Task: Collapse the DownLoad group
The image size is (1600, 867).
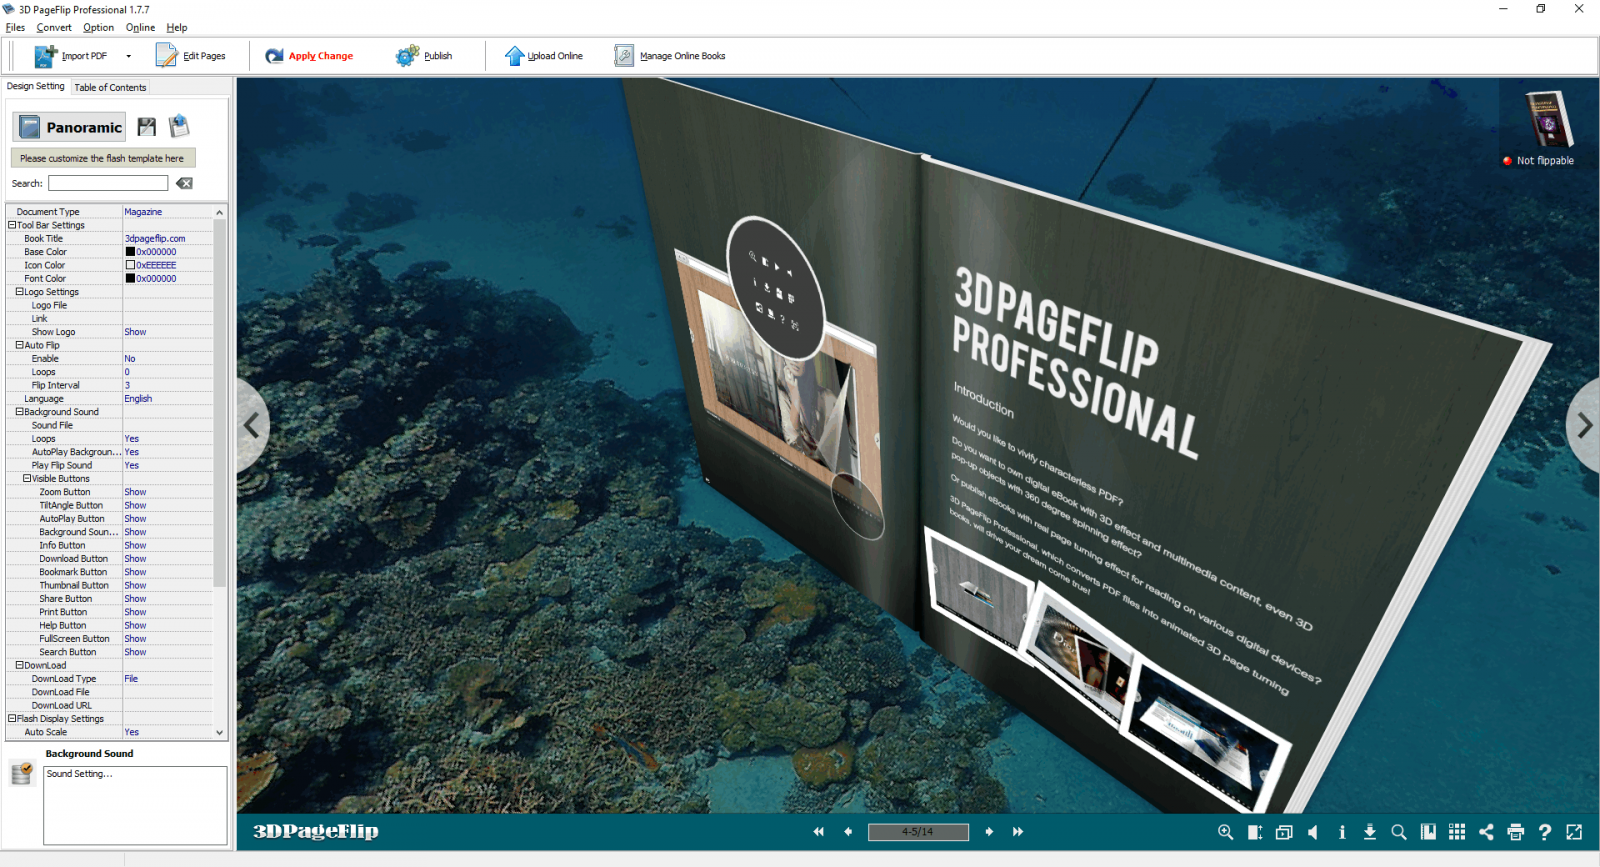Action: (x=19, y=665)
